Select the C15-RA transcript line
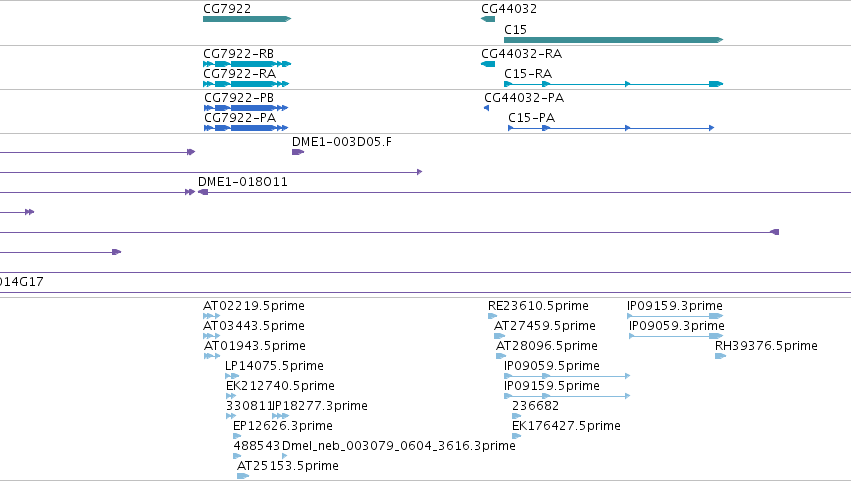 [x=613, y=84]
